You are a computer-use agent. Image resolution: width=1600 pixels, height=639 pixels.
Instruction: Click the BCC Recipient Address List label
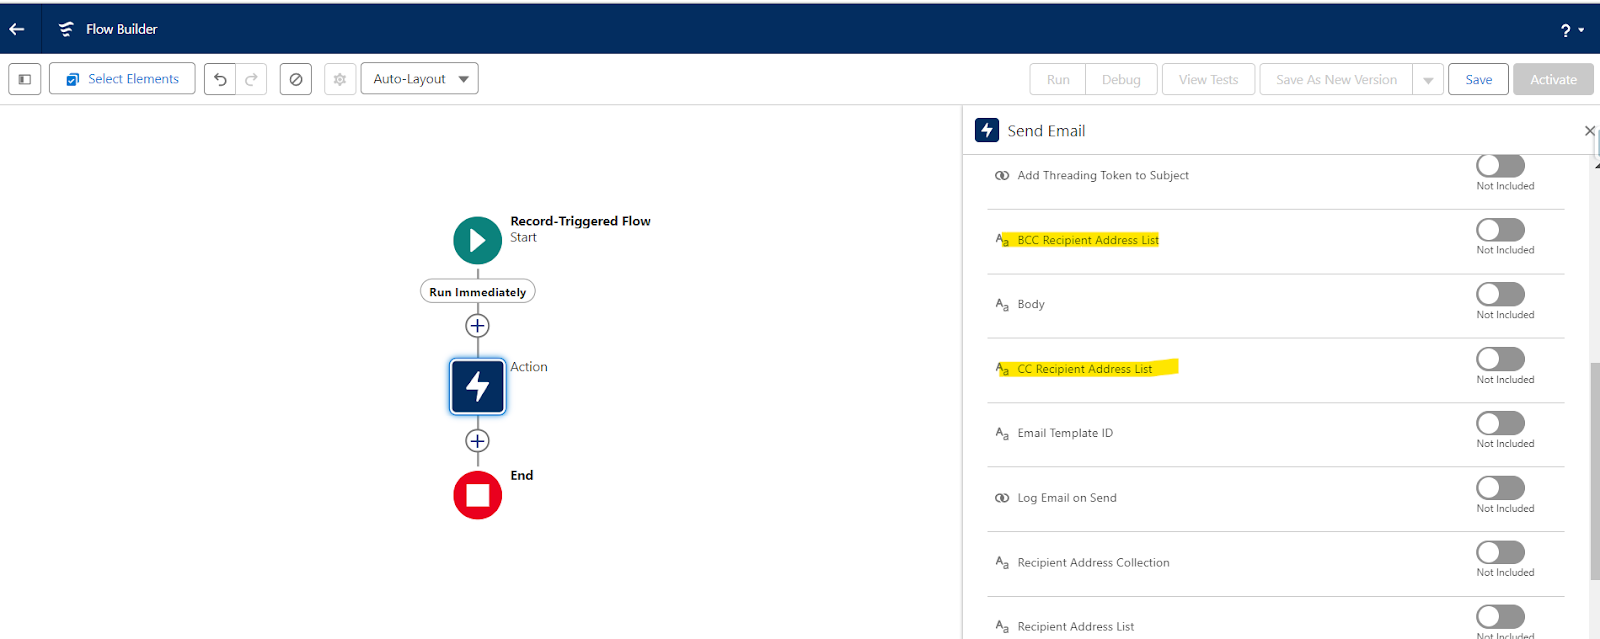pyautogui.click(x=1088, y=240)
